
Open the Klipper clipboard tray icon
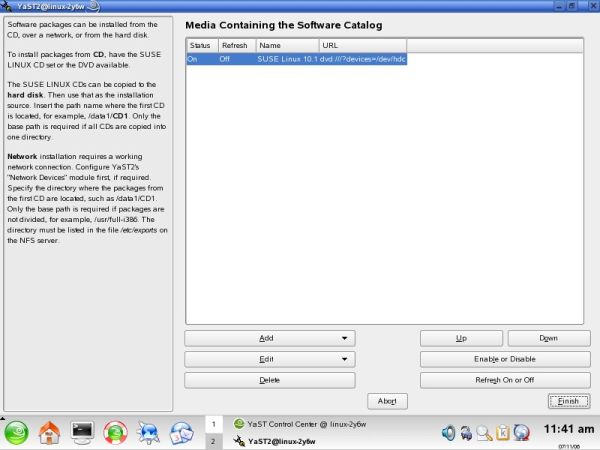(x=503, y=433)
